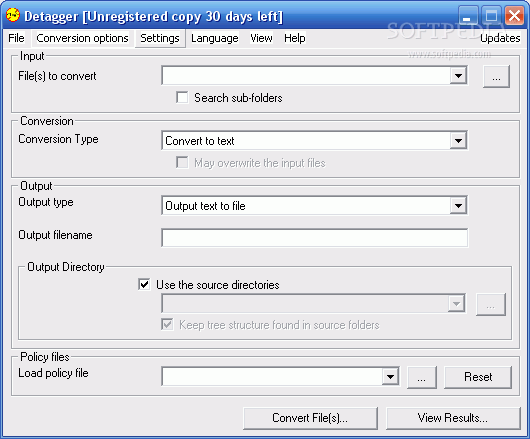Image resolution: width=530 pixels, height=439 pixels.
Task: Minimize the Detagger window
Action: [468, 16]
